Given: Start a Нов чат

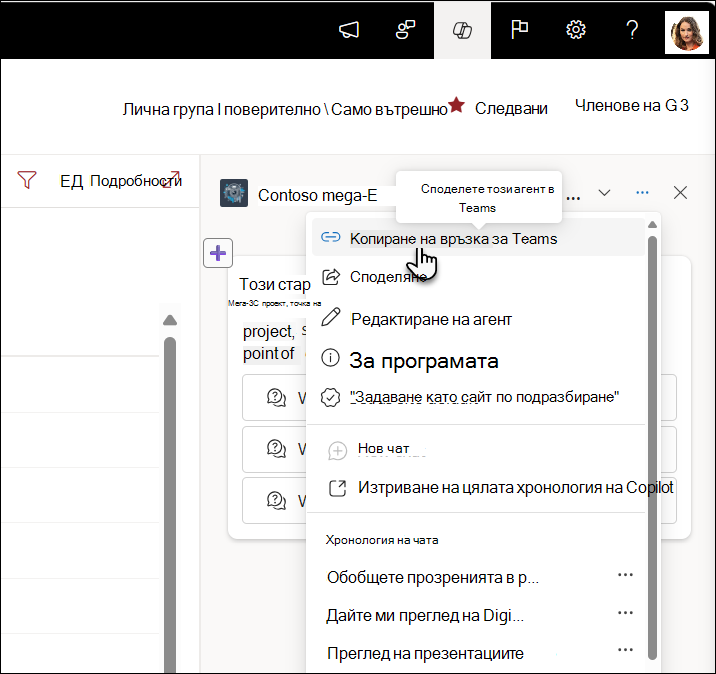Looking at the screenshot, I should (x=384, y=449).
